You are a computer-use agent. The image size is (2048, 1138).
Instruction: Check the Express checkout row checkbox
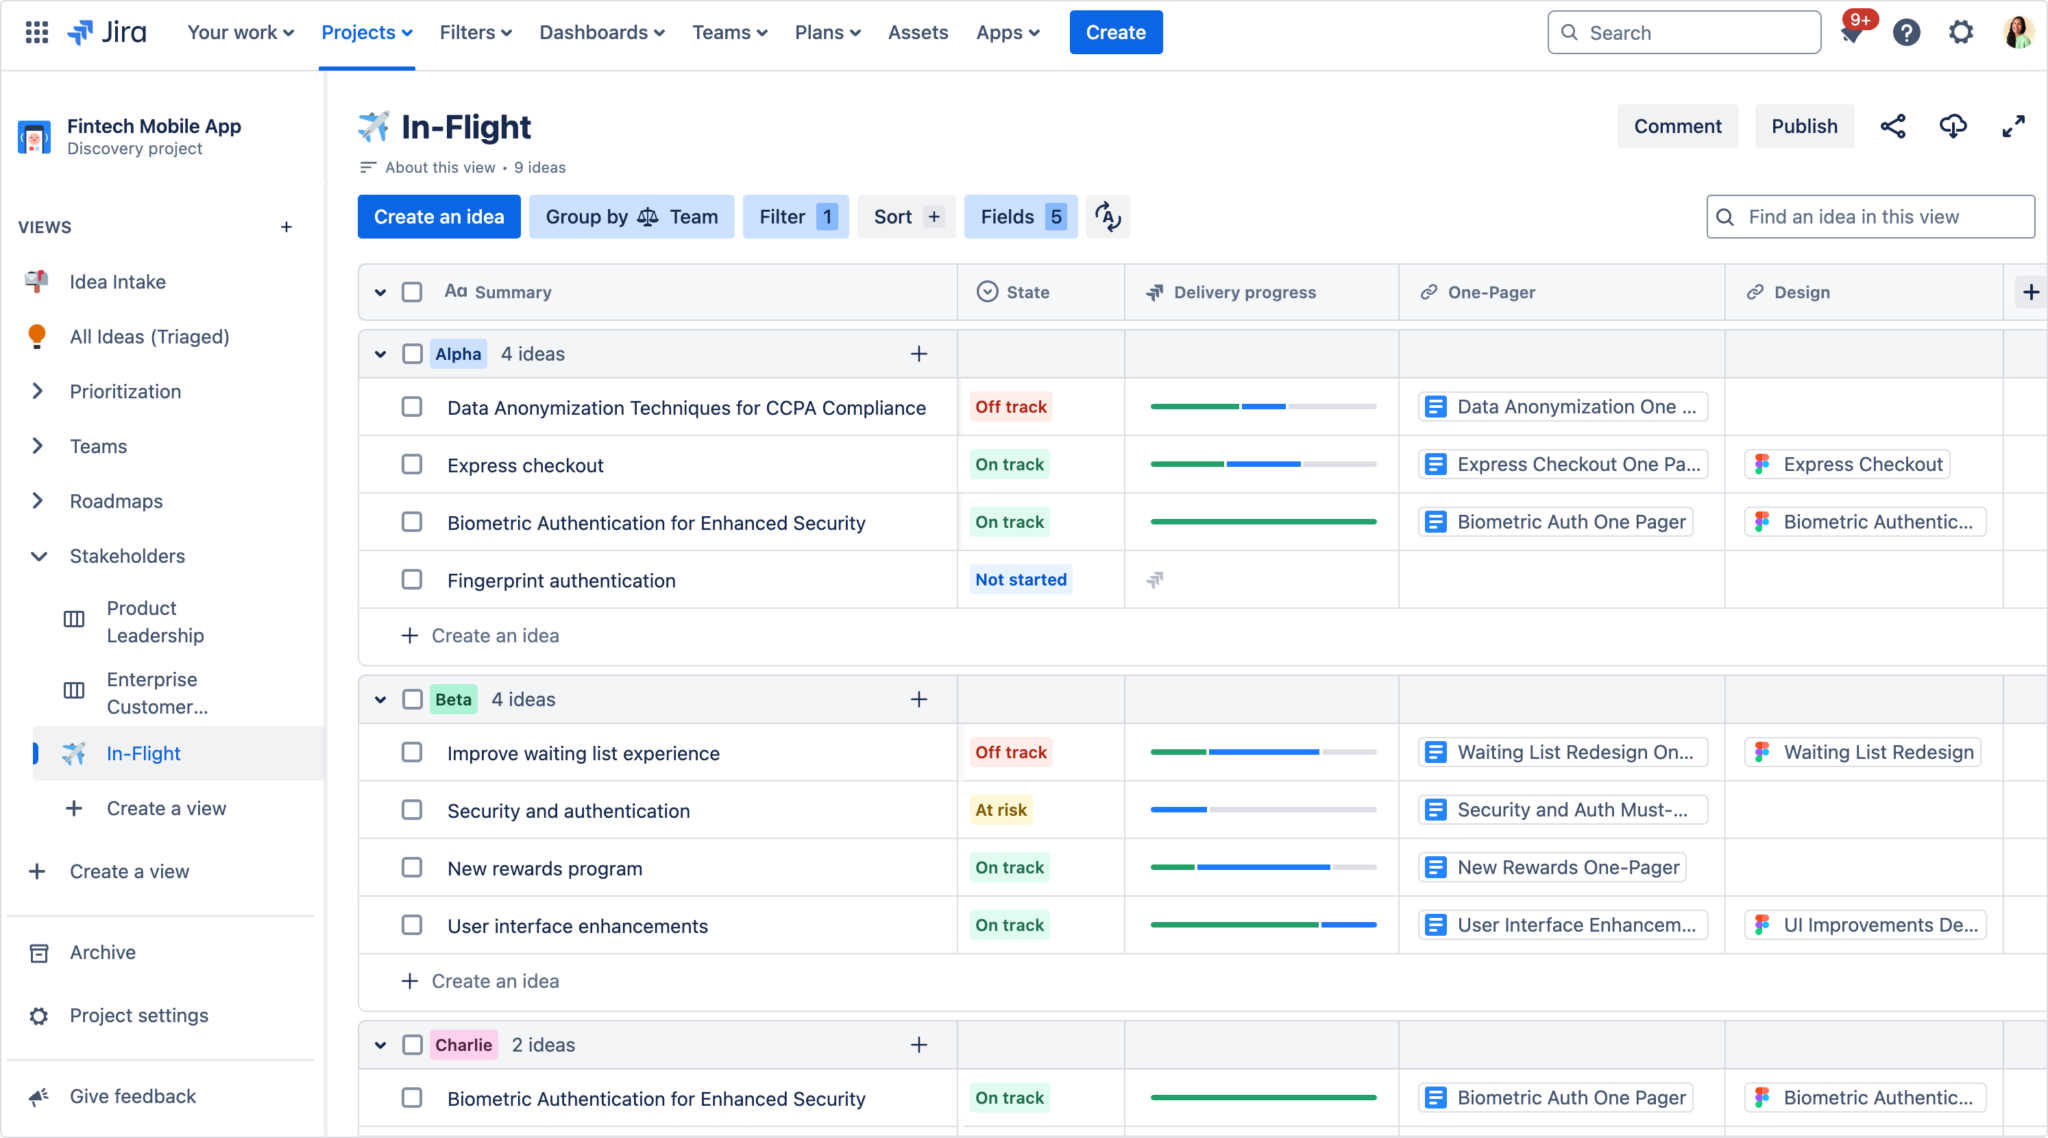pyautogui.click(x=412, y=465)
